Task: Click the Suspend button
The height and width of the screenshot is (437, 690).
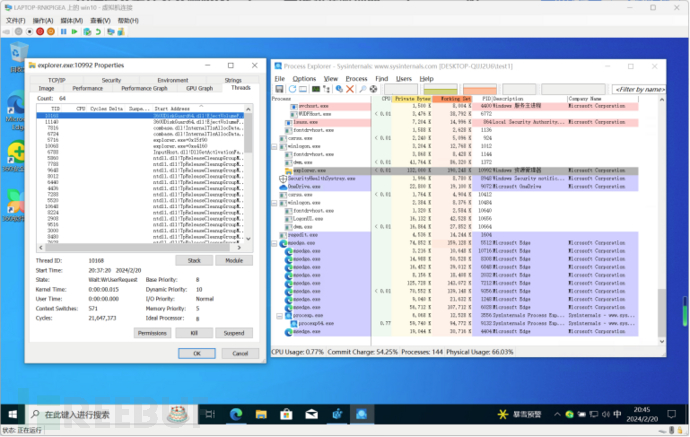Action: click(x=232, y=332)
